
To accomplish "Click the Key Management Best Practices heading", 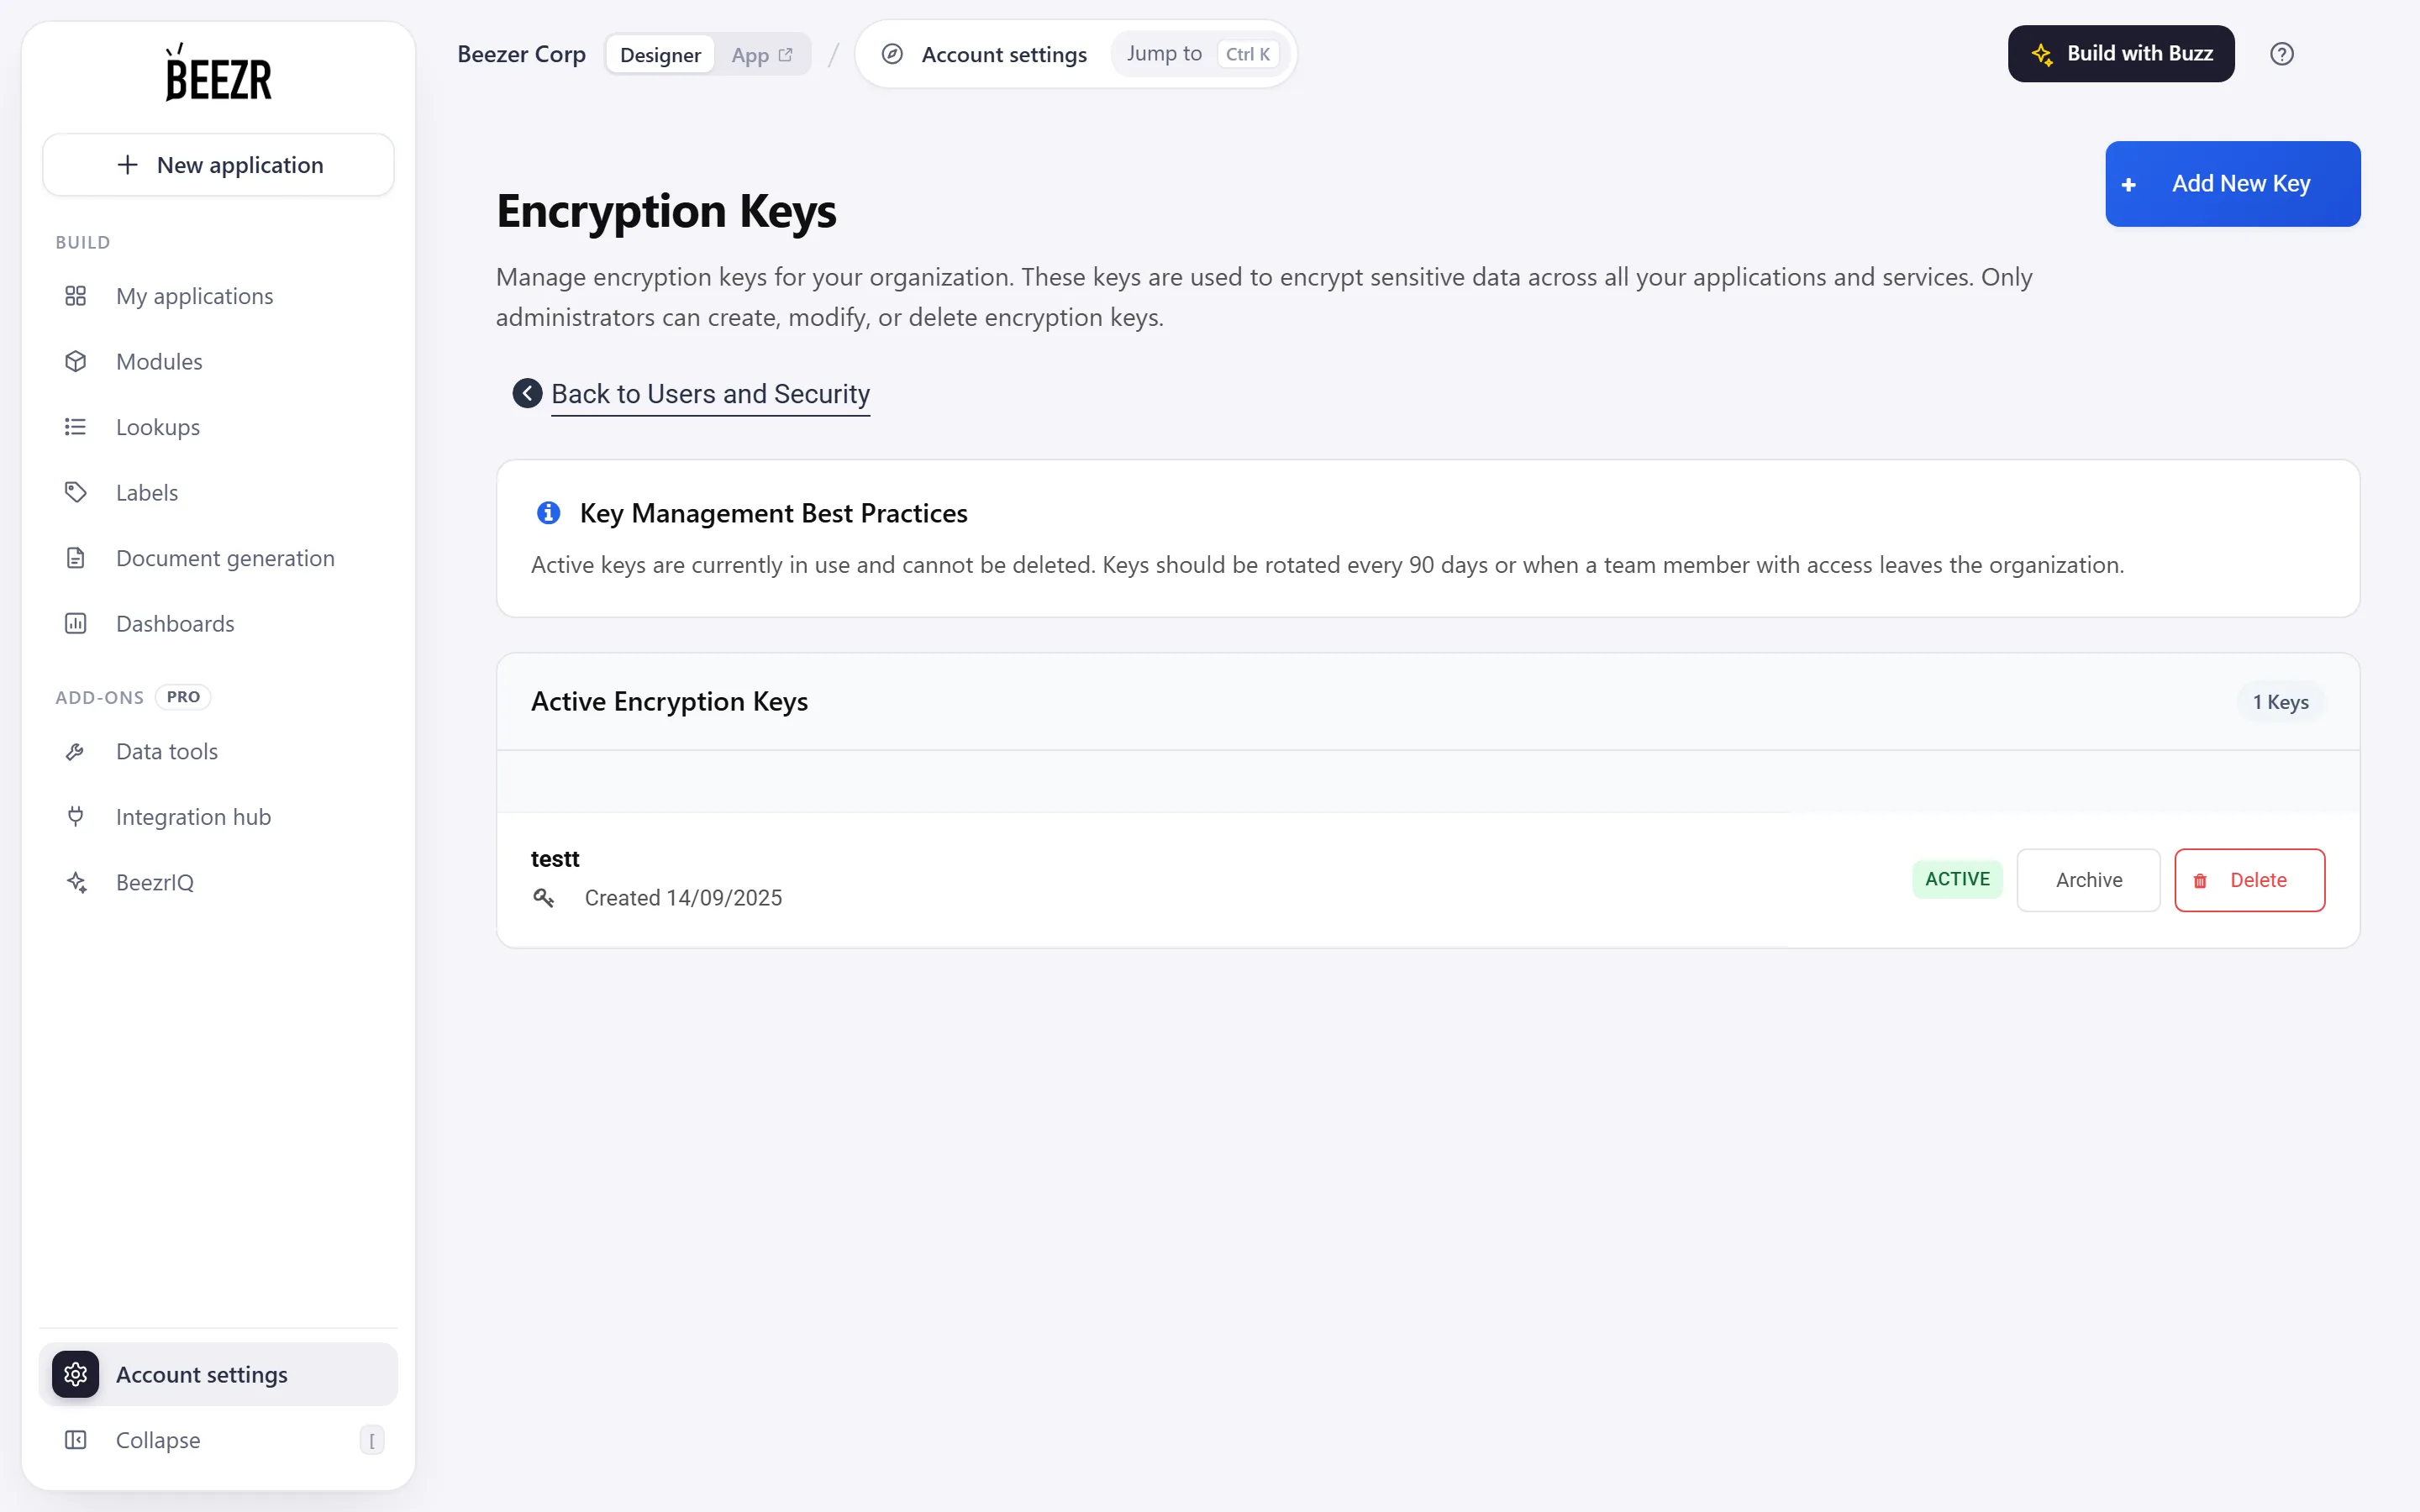I will [773, 513].
